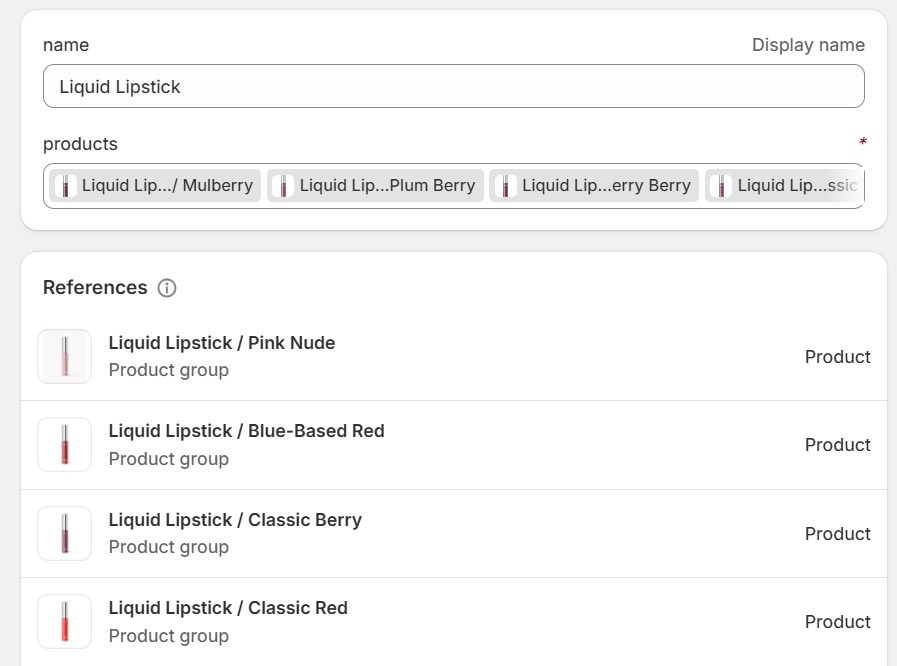Click the last truncated product chip icon
This screenshot has width=897, height=666.
click(x=721, y=186)
